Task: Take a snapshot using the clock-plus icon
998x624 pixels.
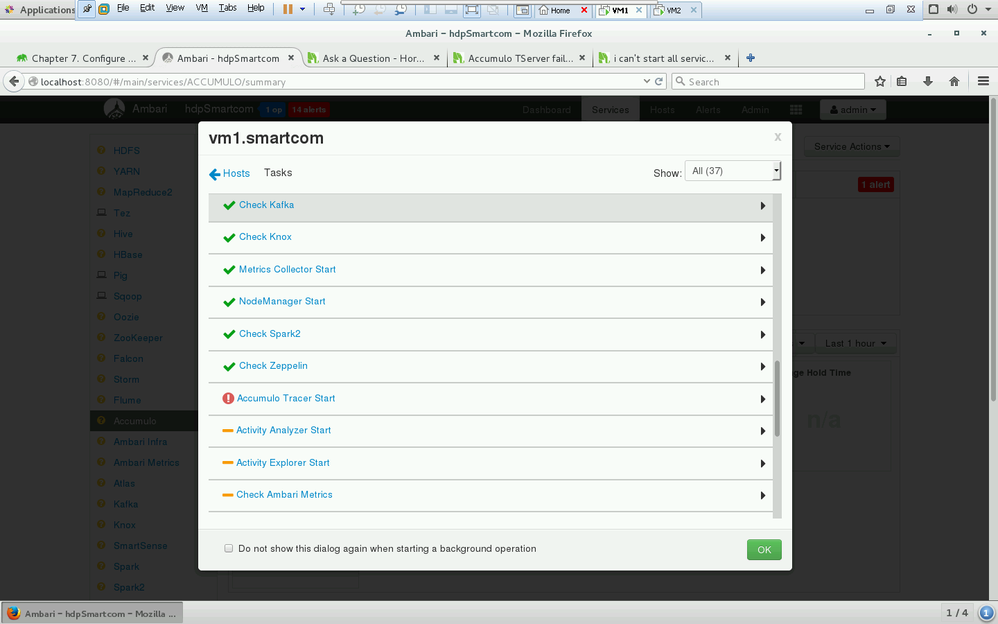Action: [x=360, y=10]
